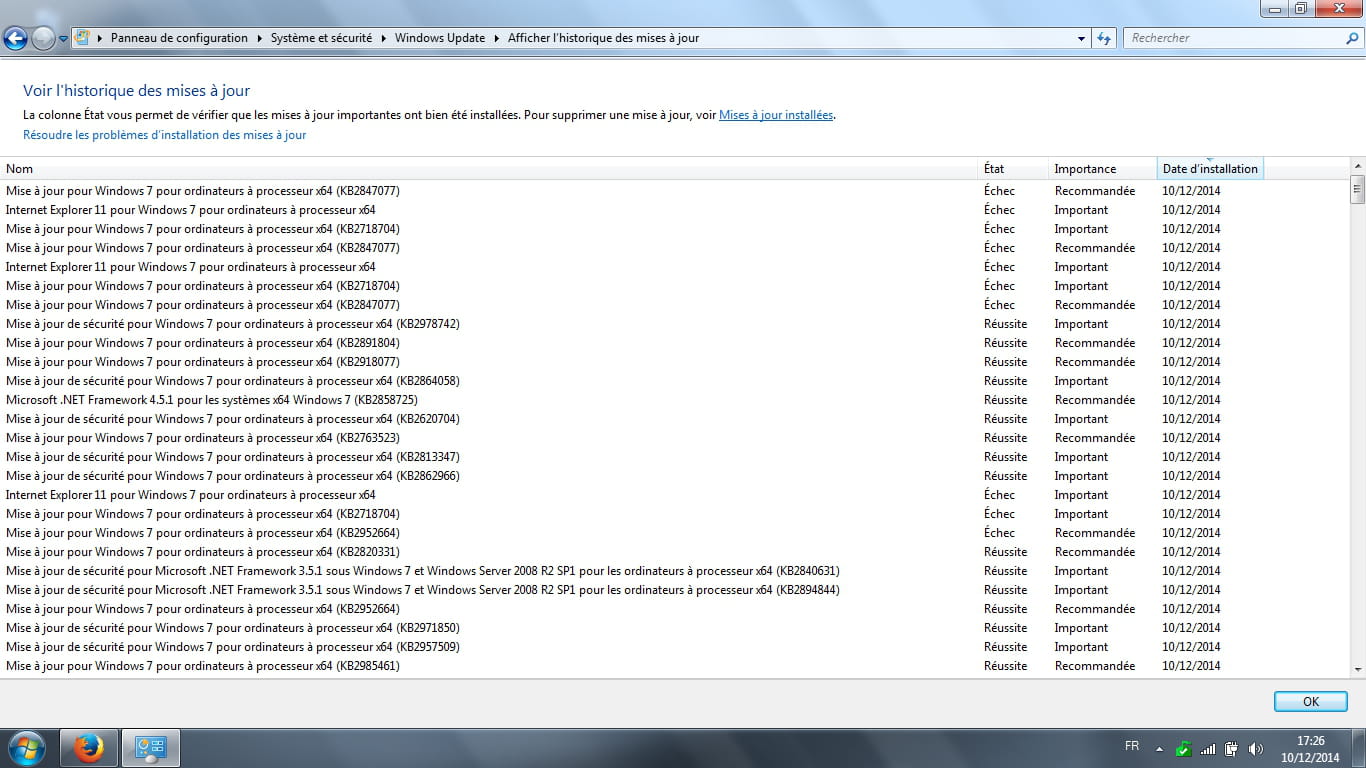
Task: Click OK to close the history view
Action: pos(1311,702)
